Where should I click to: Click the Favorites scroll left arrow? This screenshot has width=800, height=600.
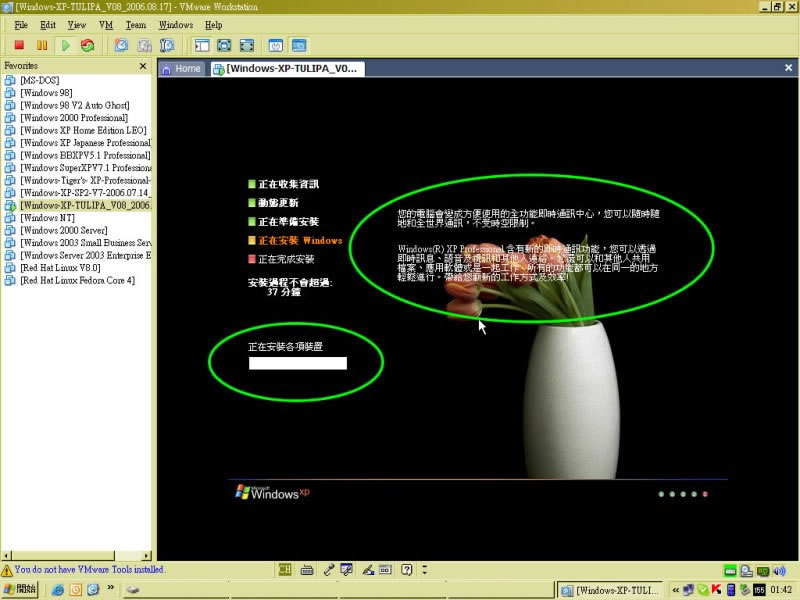(x=7, y=556)
